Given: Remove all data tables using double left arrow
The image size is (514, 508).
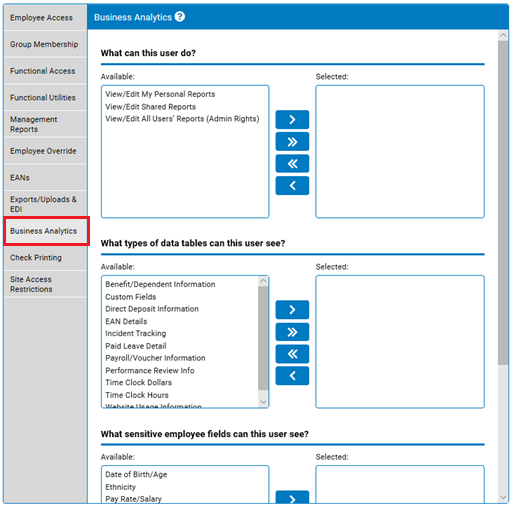Looking at the screenshot, I should click(292, 354).
